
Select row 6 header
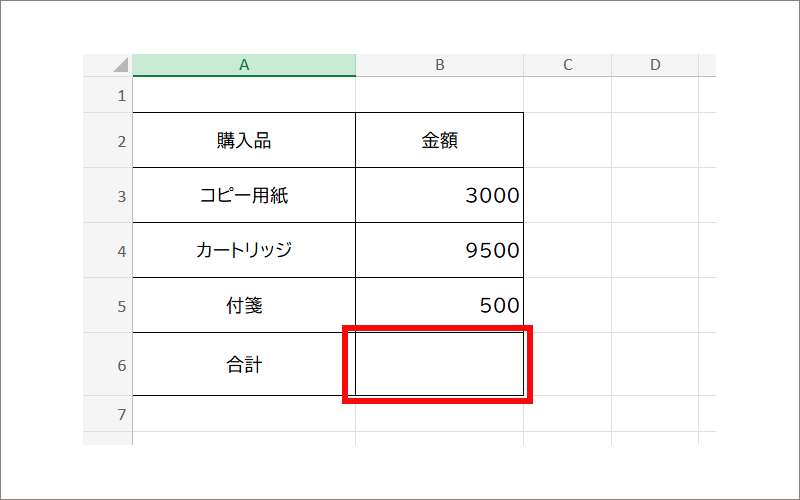(x=121, y=365)
